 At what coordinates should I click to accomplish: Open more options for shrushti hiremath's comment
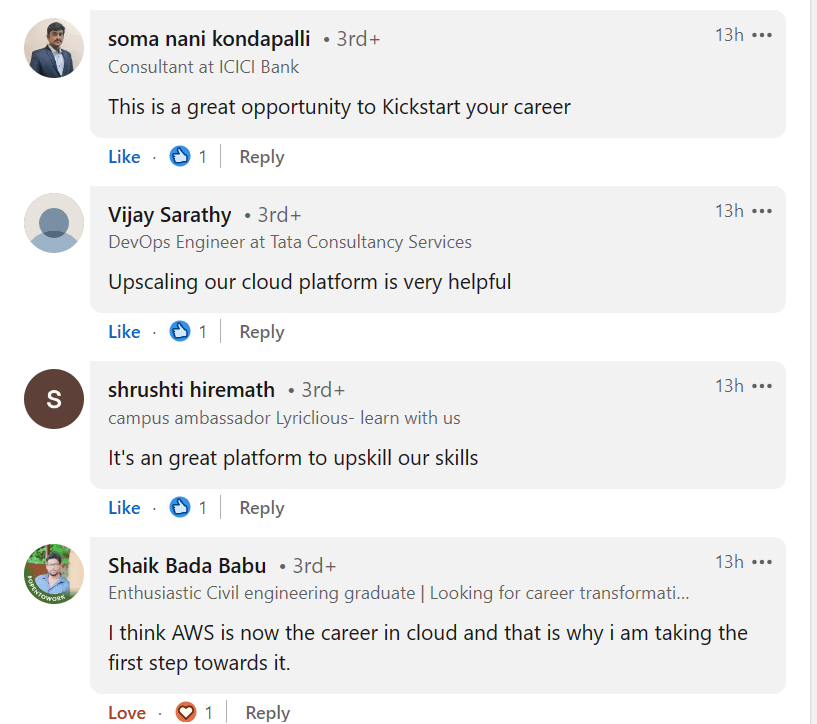[762, 386]
